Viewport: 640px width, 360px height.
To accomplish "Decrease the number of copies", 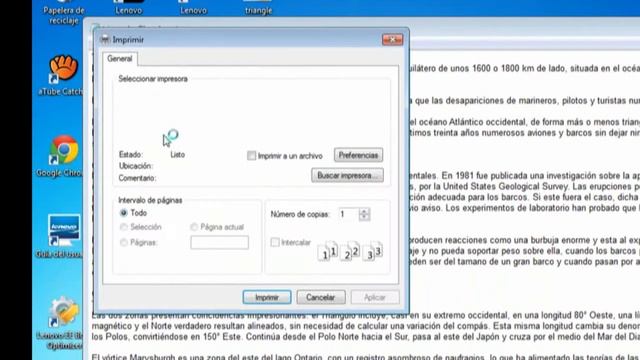I will [x=364, y=218].
